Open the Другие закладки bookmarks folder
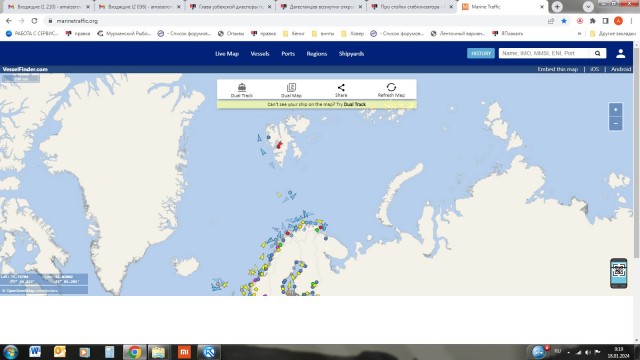The width and height of the screenshot is (640, 360). [613, 33]
